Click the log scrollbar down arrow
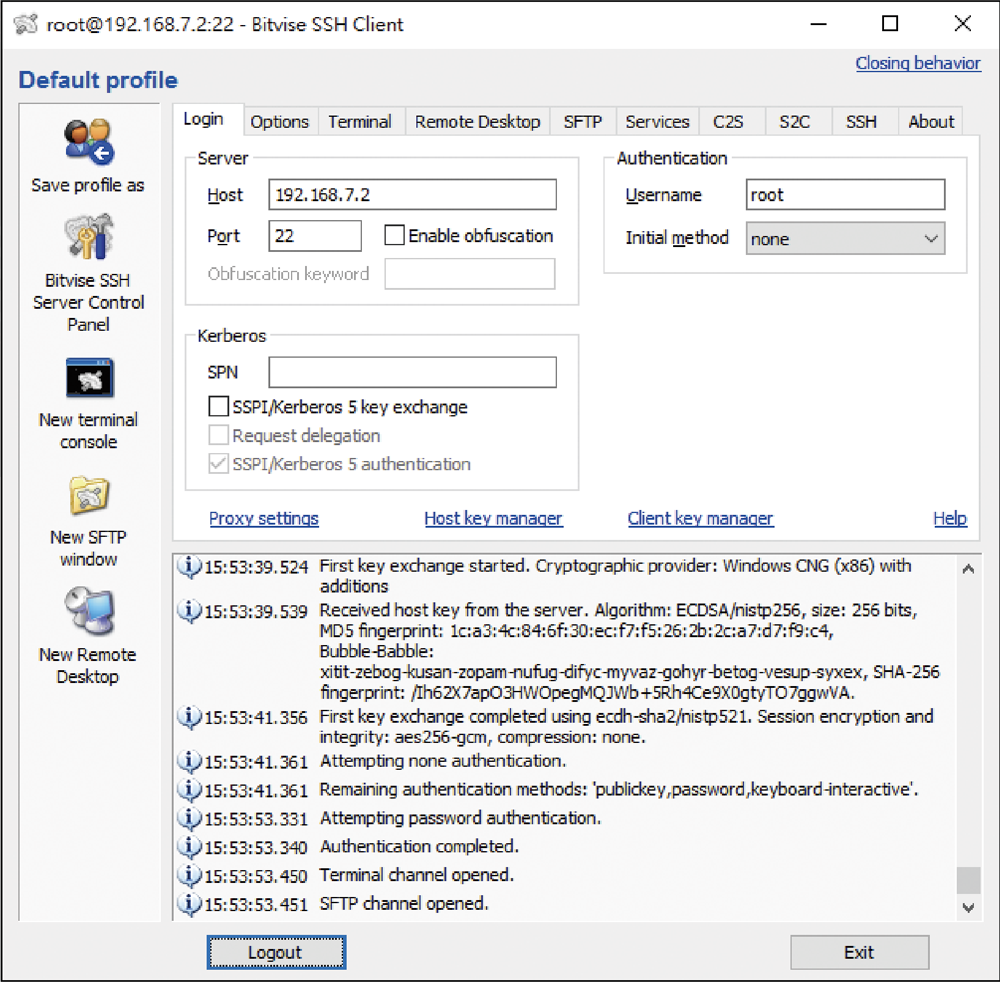The width and height of the screenshot is (1000, 982). point(968,907)
